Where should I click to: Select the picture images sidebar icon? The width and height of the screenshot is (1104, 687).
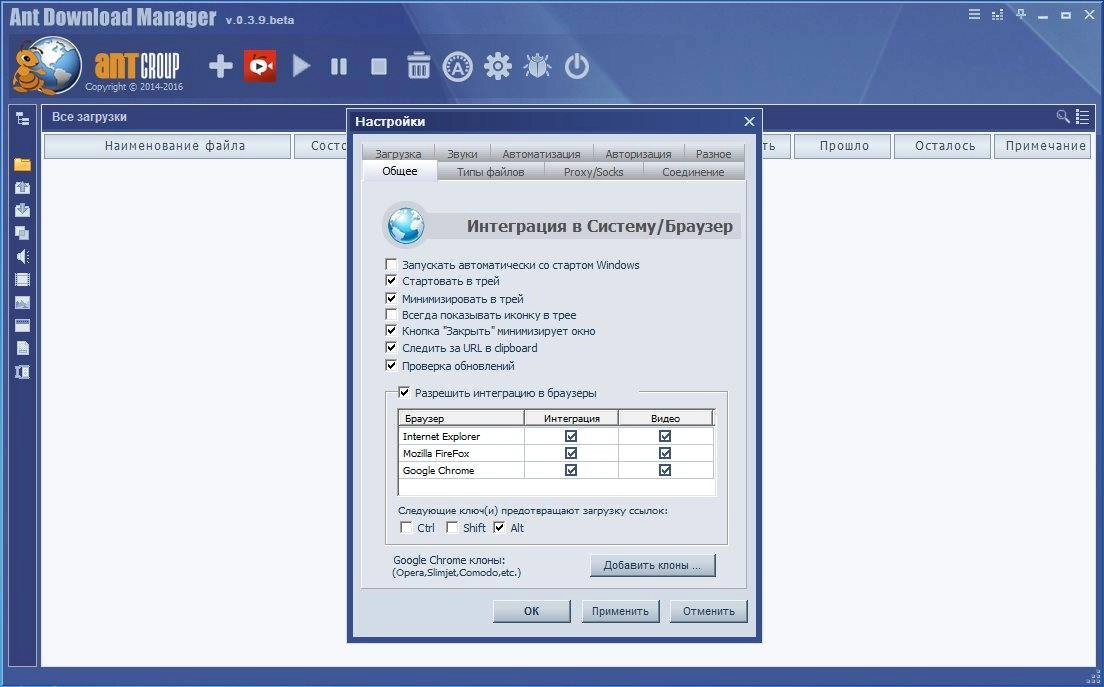[23, 303]
